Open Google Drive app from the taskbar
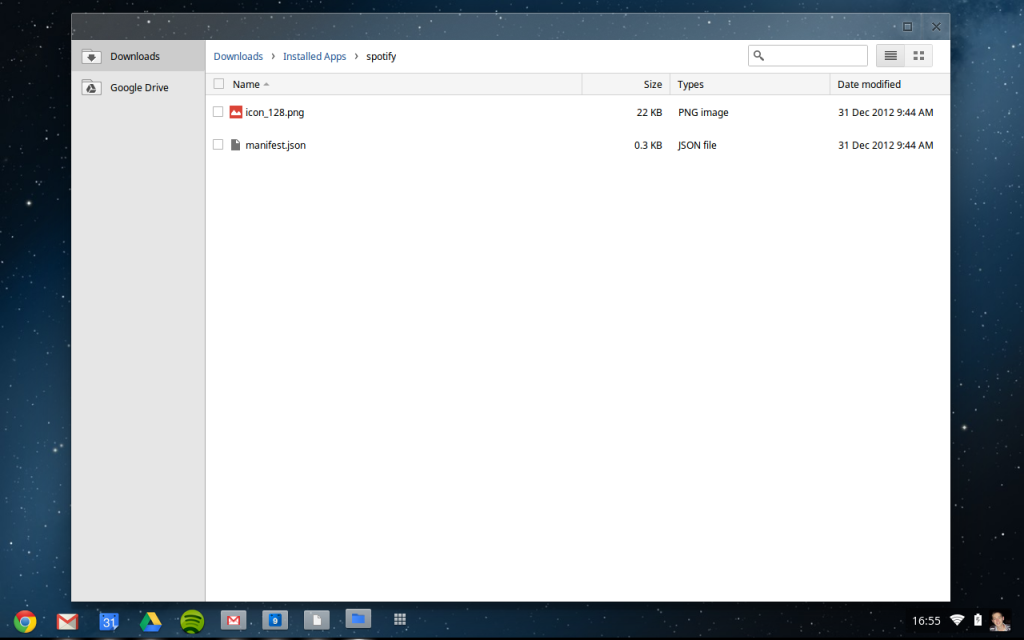Image resolution: width=1024 pixels, height=640 pixels. point(150,620)
